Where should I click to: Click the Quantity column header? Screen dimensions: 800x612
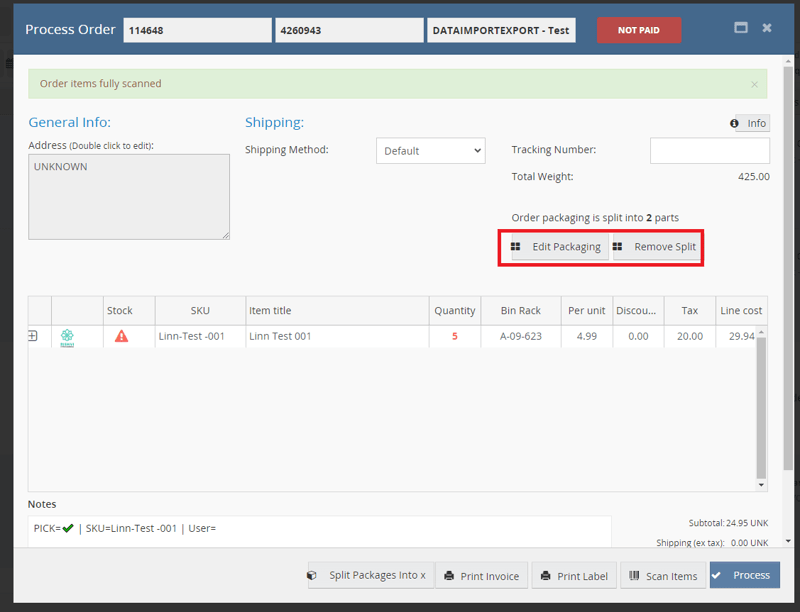click(x=454, y=311)
